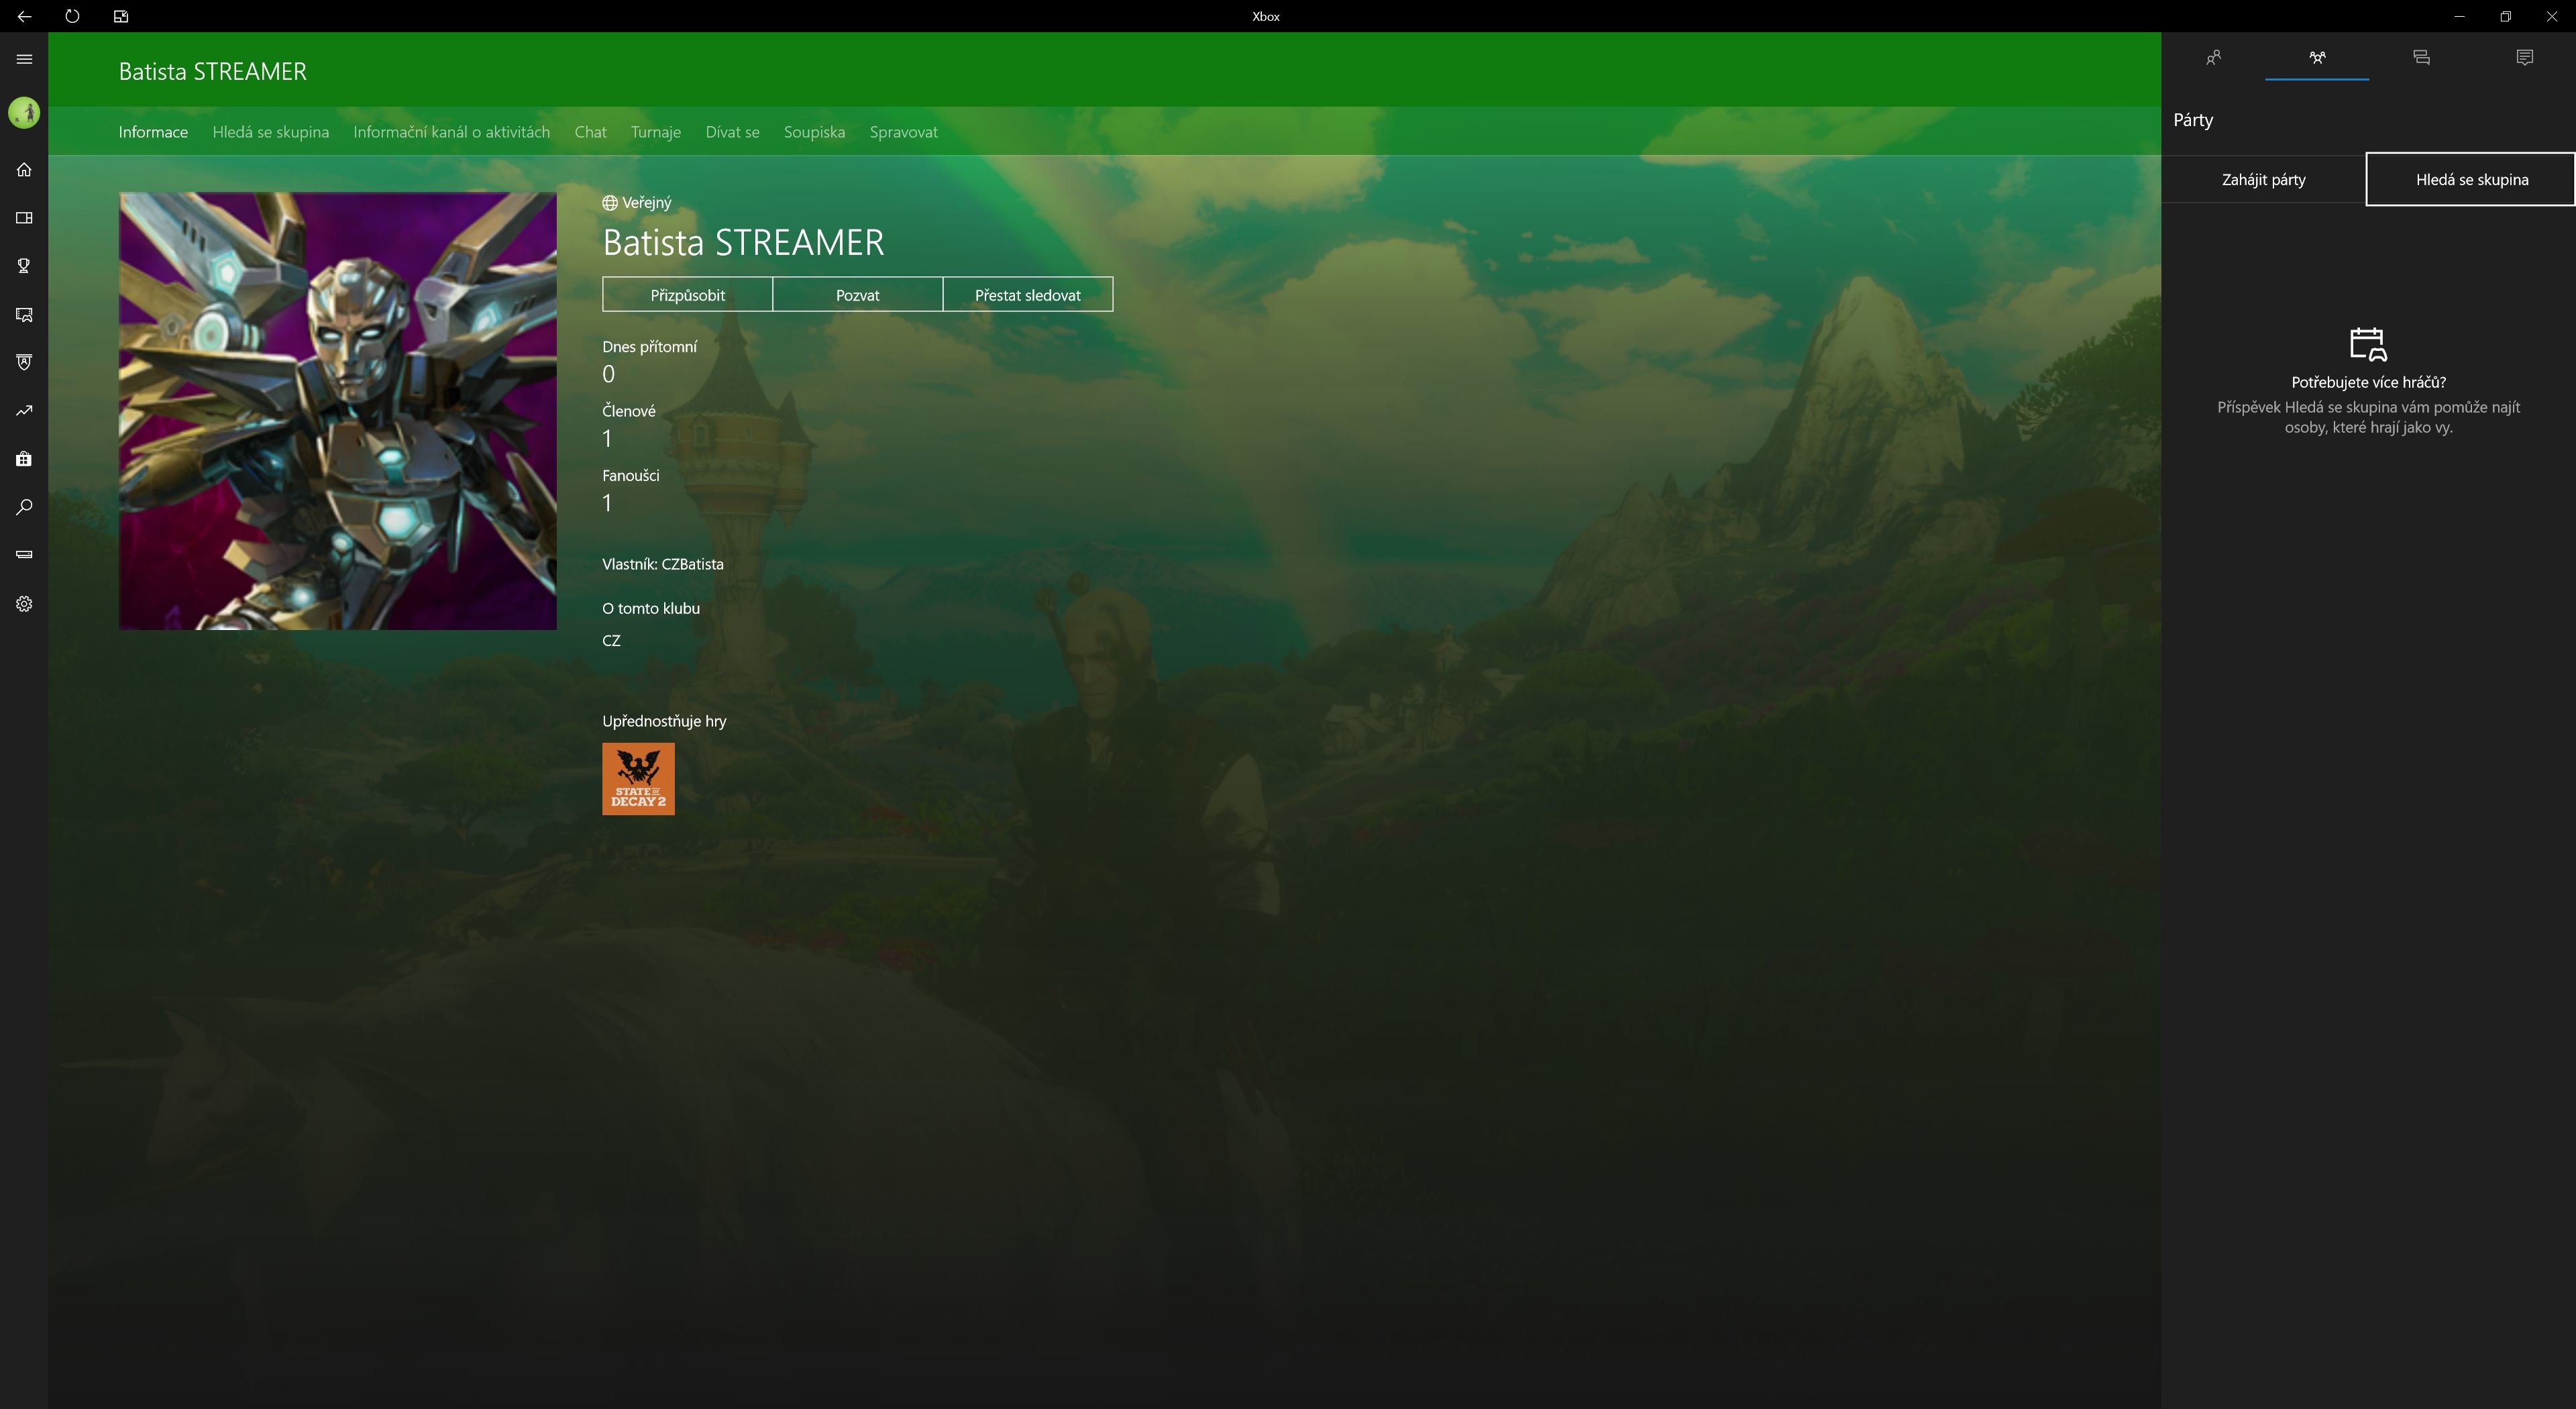Open the Activity alerts panel icon
The height and width of the screenshot is (1409, 2576).
pyautogui.click(x=2524, y=58)
